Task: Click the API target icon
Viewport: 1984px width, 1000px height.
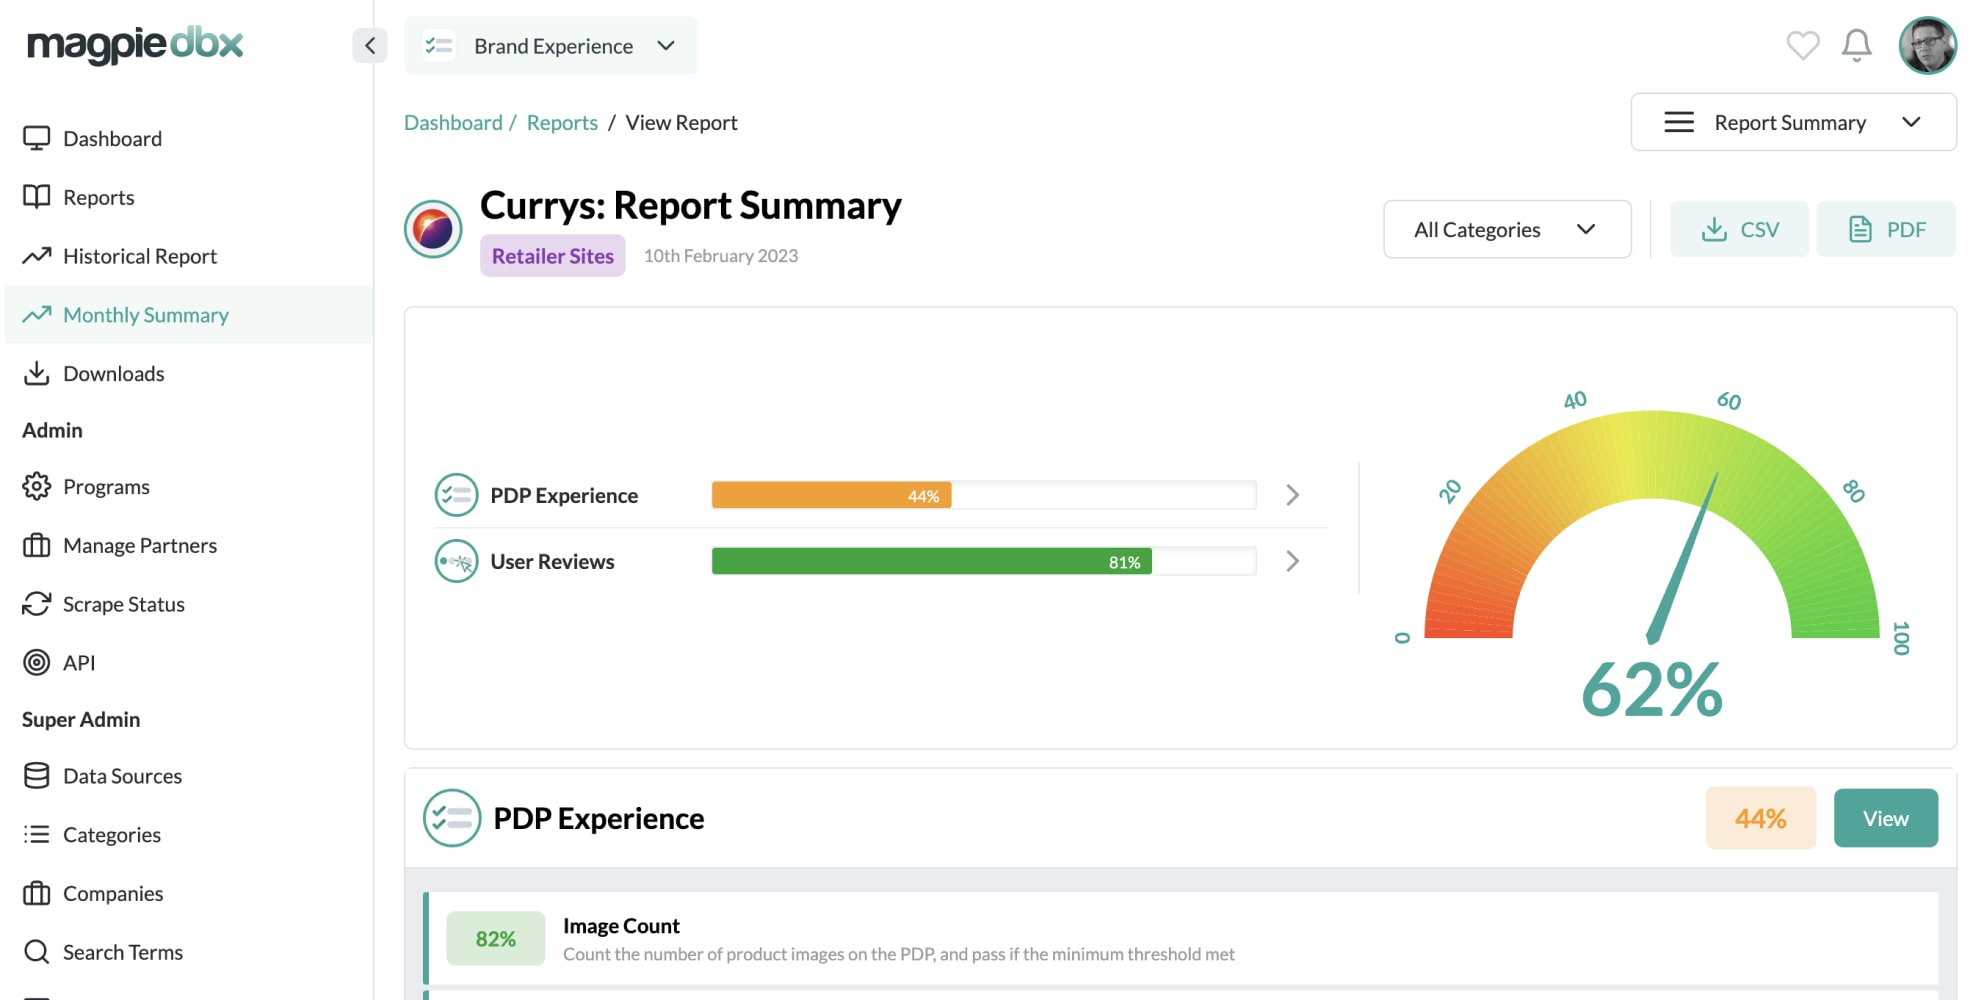Action: coord(37,662)
